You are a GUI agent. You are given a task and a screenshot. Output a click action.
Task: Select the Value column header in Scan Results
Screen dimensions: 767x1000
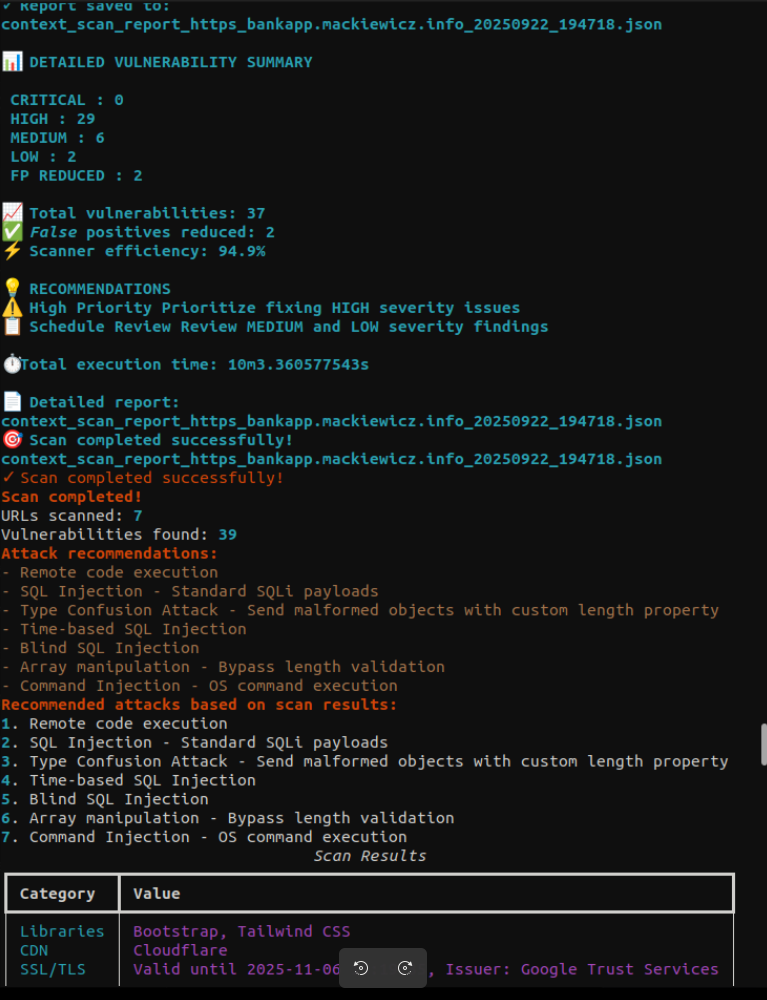pos(157,893)
